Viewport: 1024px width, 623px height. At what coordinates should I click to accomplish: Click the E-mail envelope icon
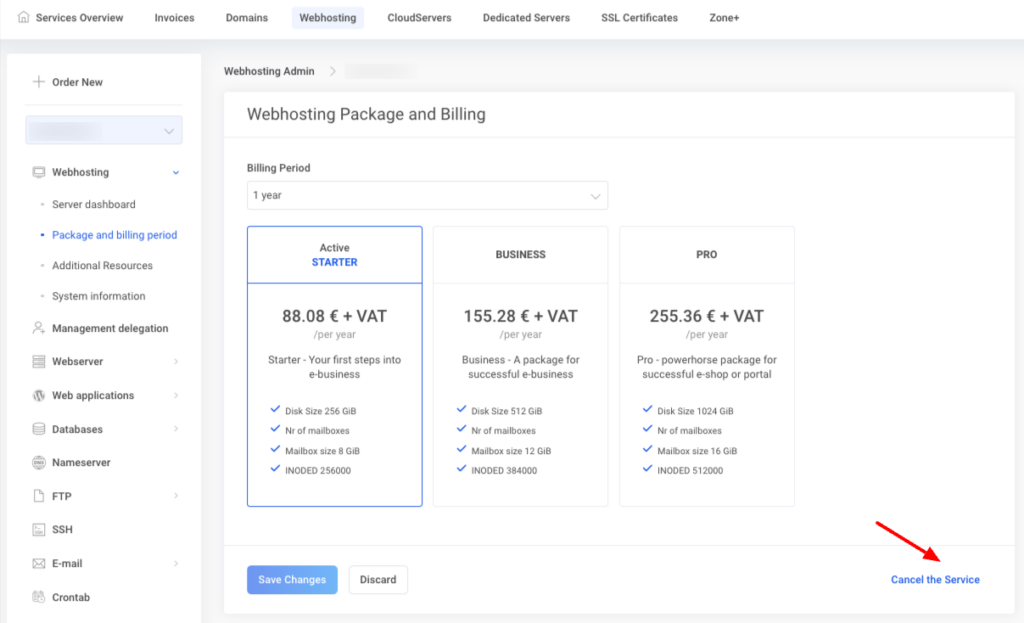[39, 563]
